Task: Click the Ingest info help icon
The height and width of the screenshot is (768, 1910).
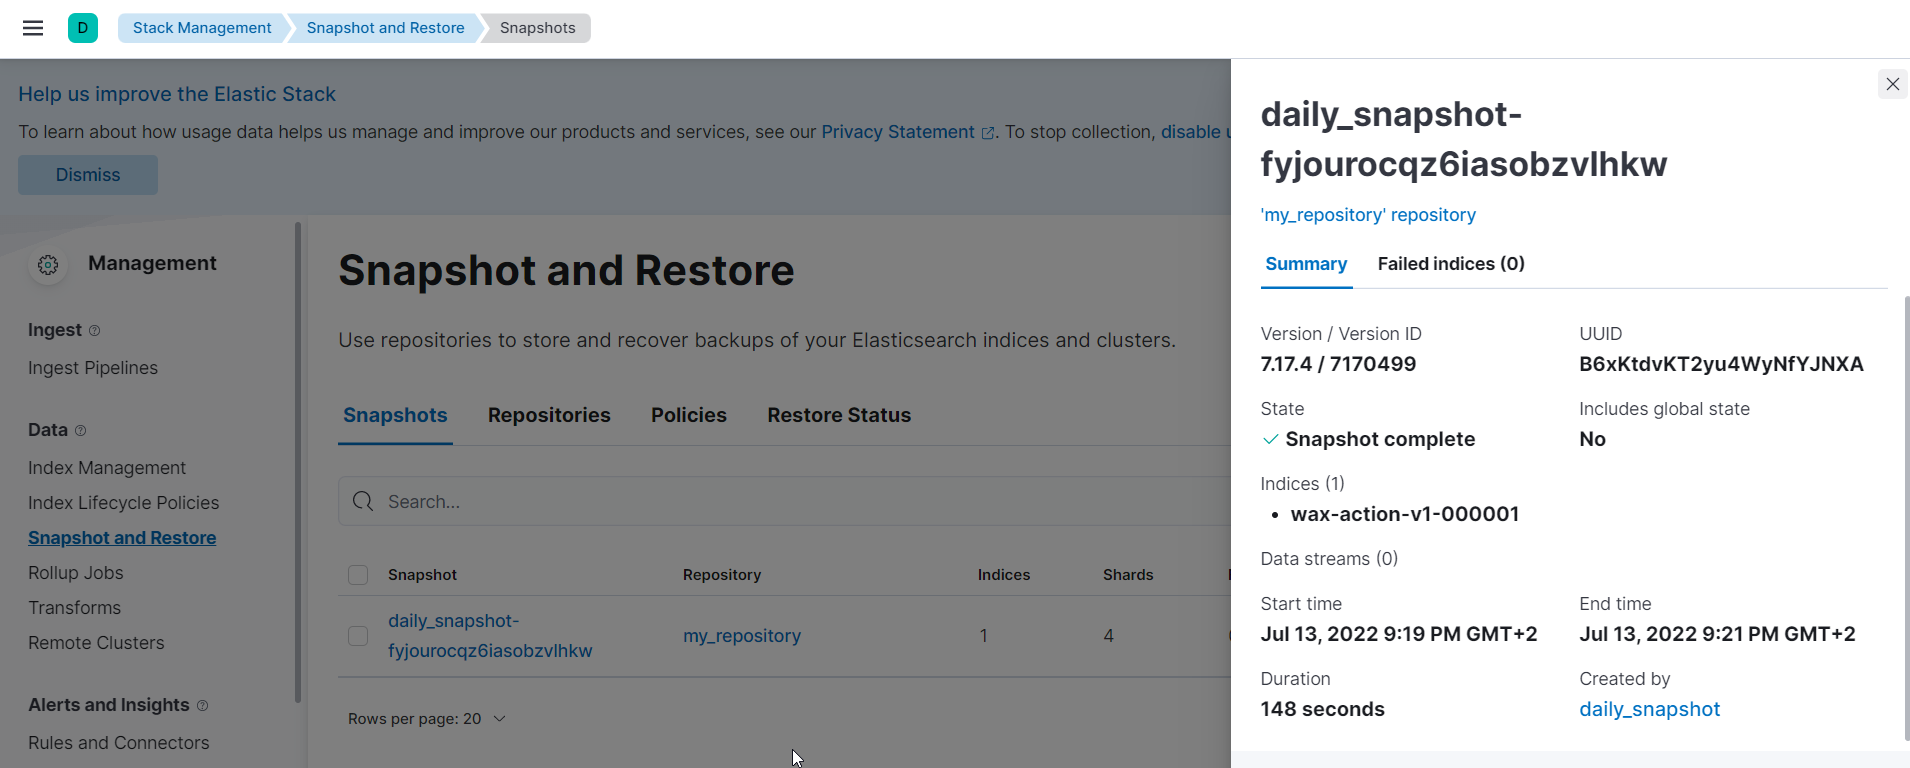Action: 95,331
